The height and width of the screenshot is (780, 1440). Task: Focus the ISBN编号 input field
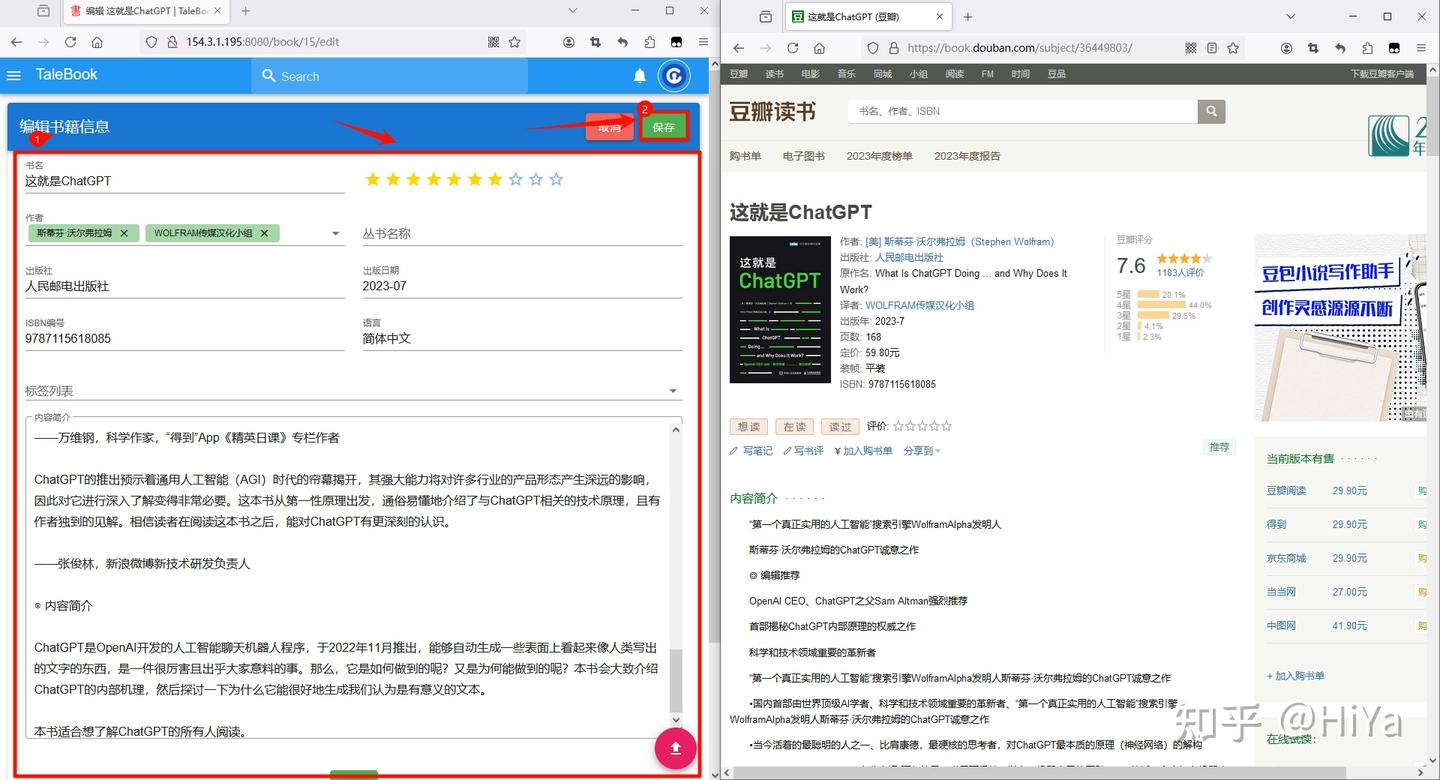point(185,339)
